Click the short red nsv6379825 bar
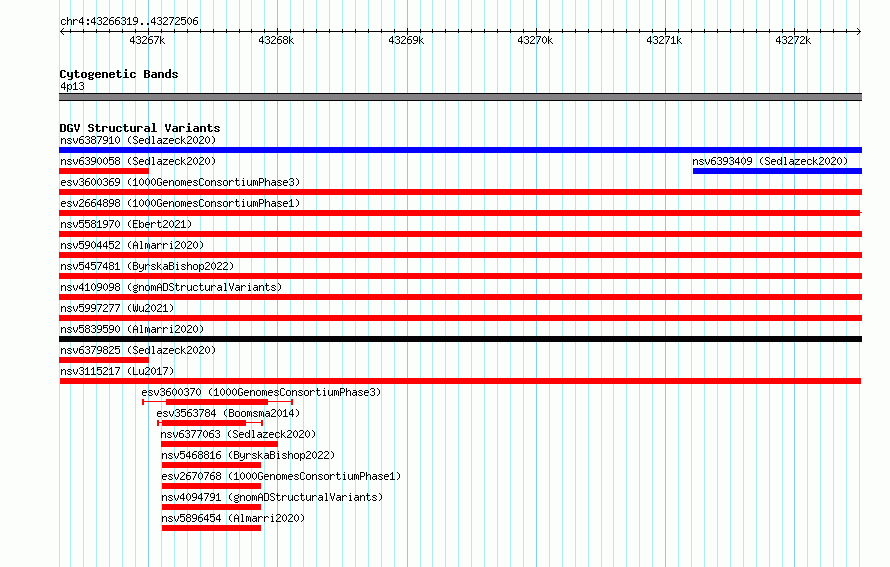This screenshot has height=567, width=890. pos(104,360)
